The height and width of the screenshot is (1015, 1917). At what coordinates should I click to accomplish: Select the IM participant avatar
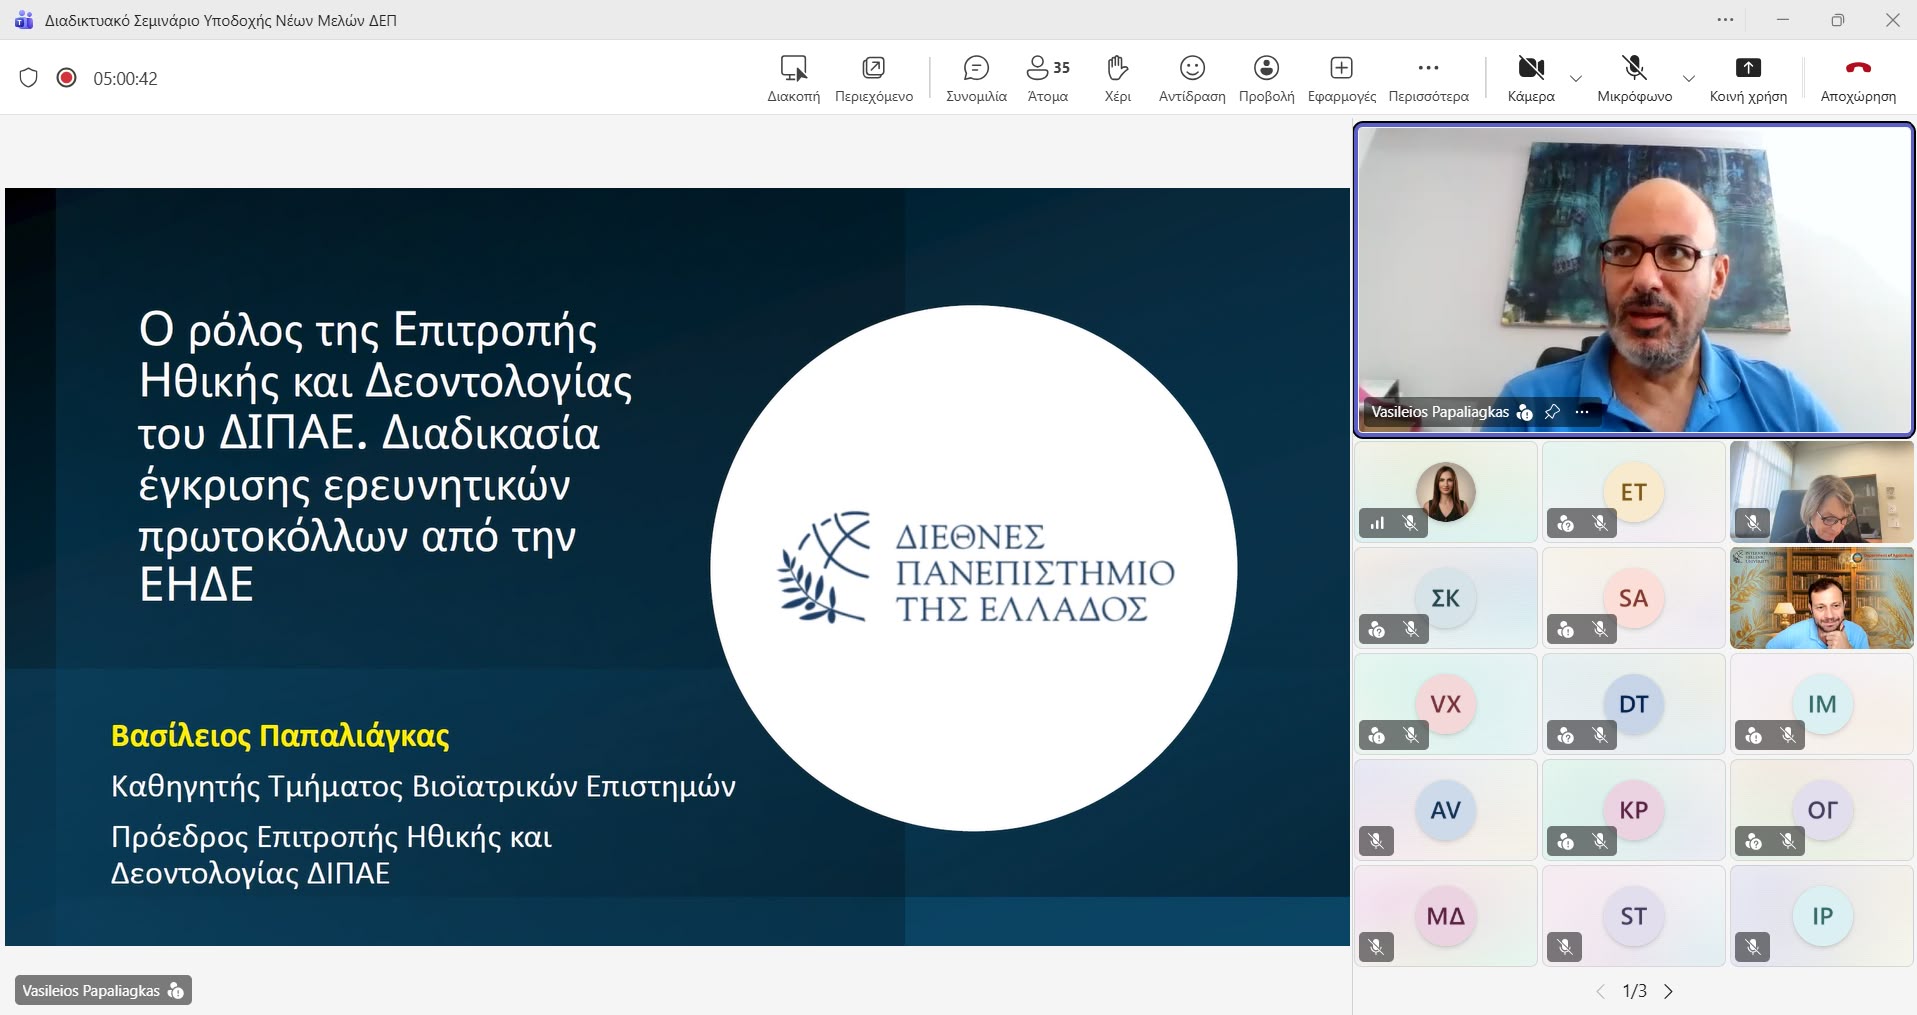click(1822, 704)
